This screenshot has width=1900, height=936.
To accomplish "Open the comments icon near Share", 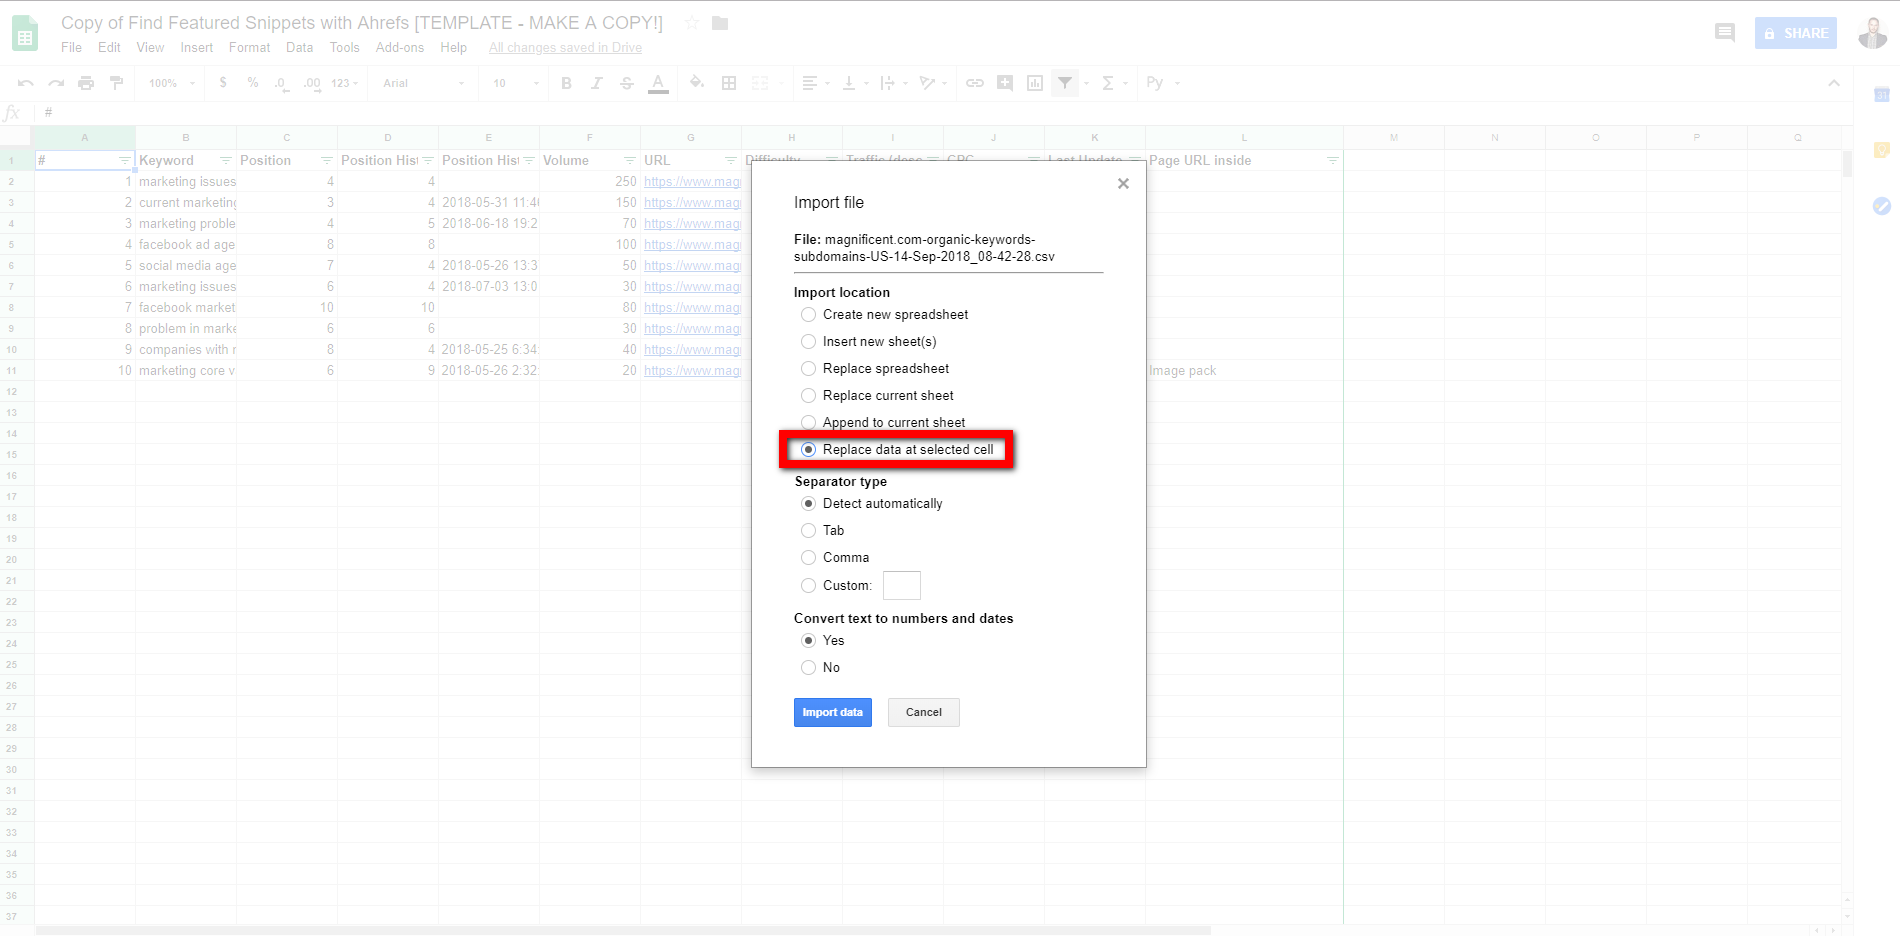I will (1725, 33).
